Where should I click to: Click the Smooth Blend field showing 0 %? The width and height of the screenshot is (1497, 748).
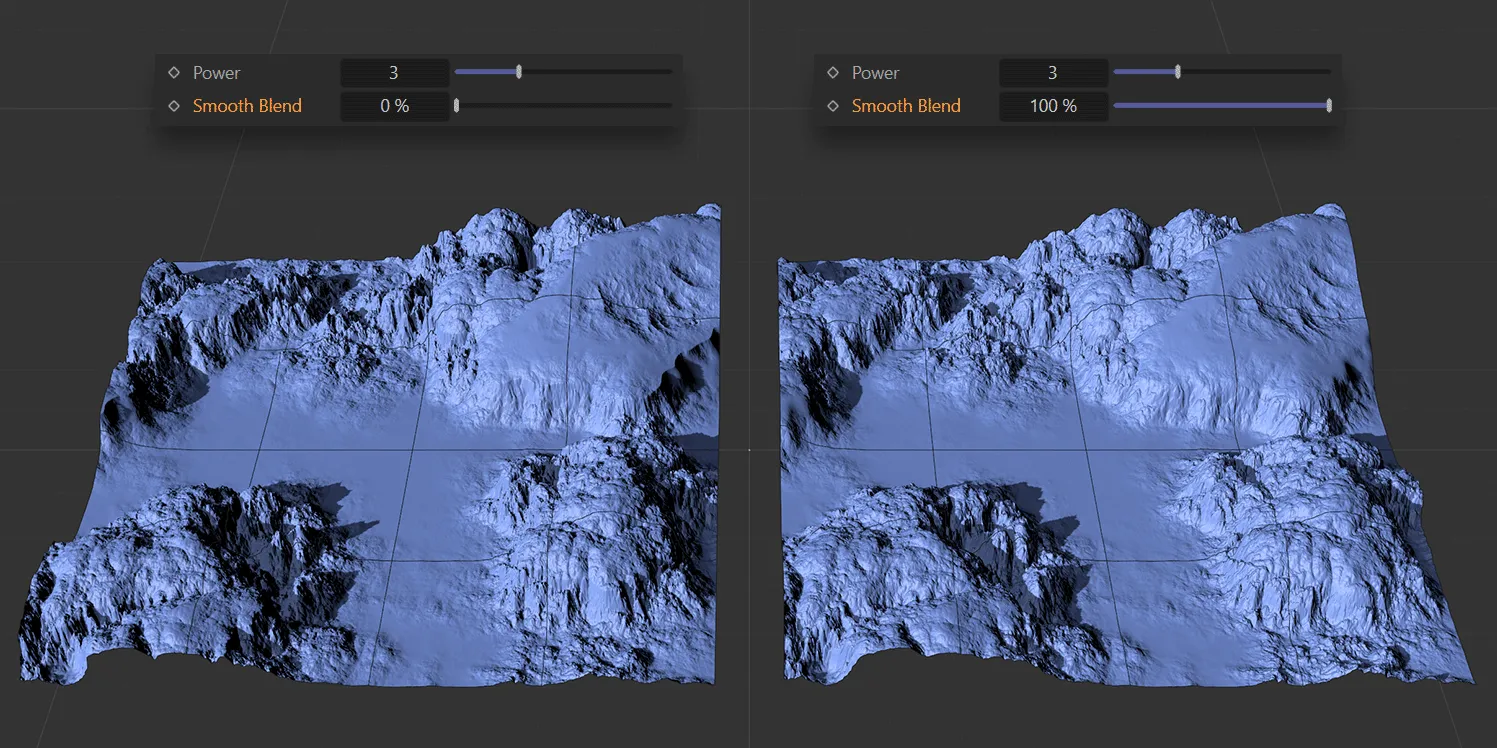click(395, 105)
